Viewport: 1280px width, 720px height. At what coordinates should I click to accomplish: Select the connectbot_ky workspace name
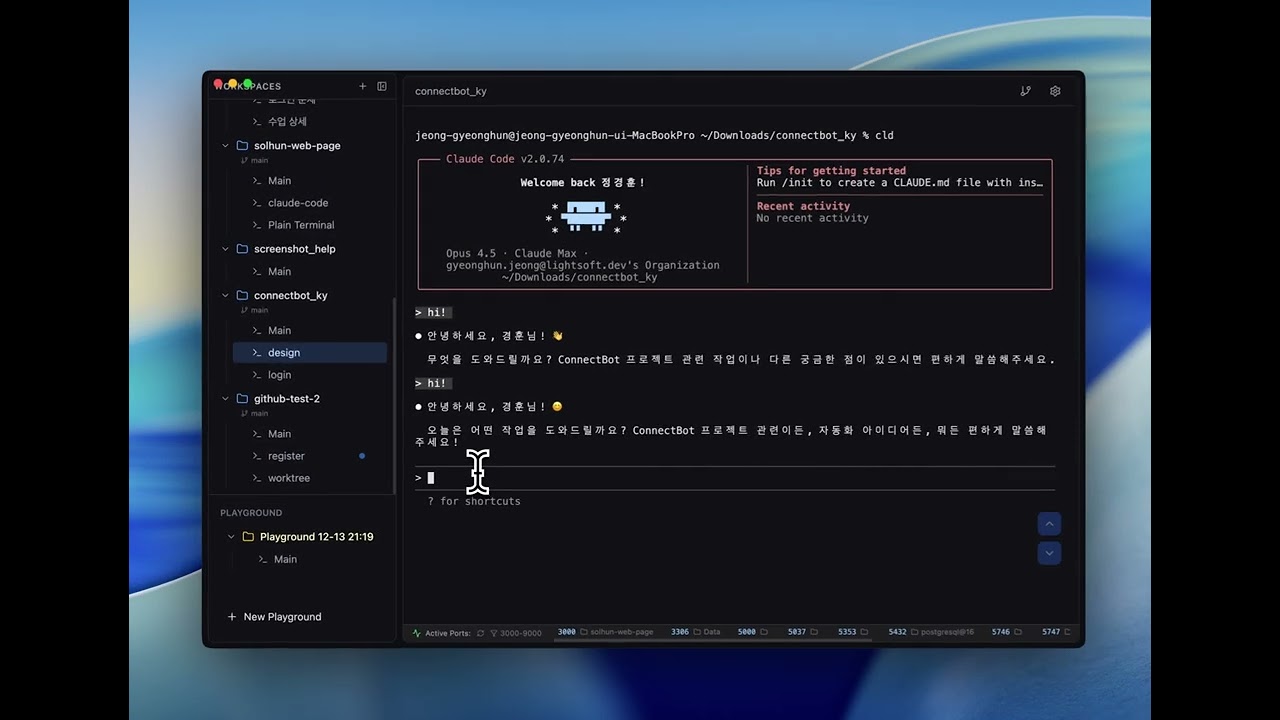[x=291, y=295]
